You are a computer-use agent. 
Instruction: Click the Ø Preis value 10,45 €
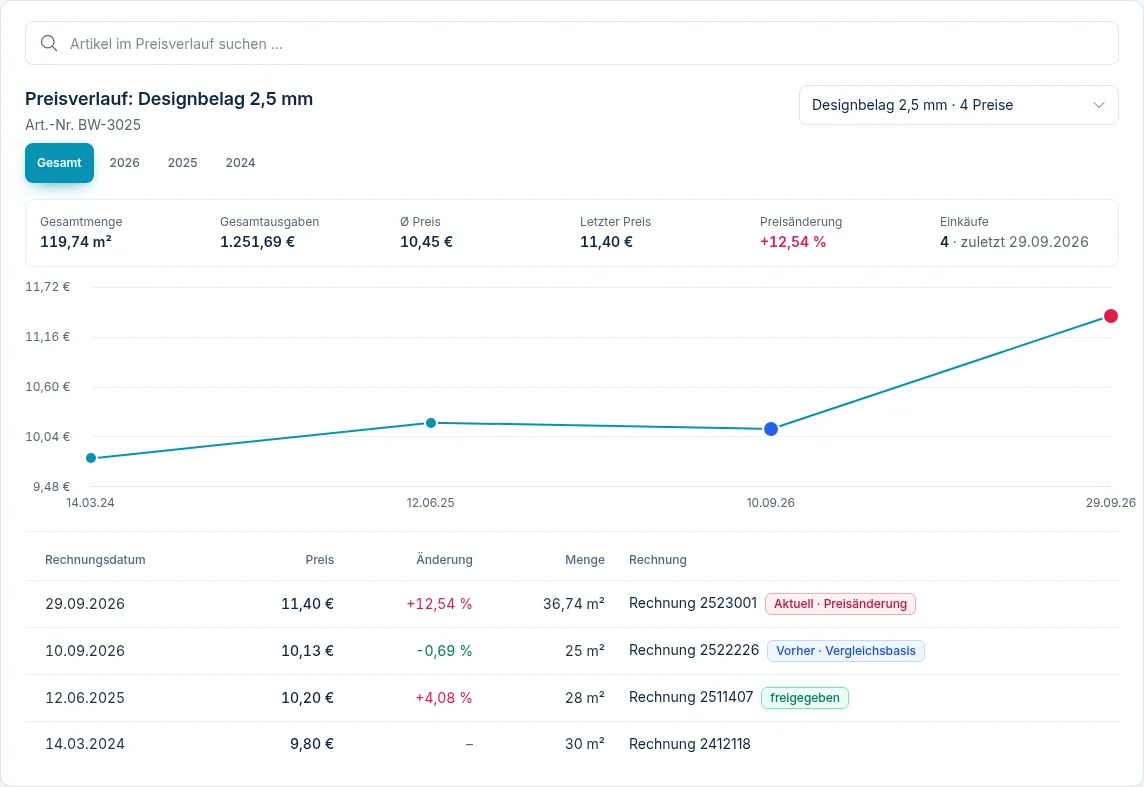tap(426, 241)
